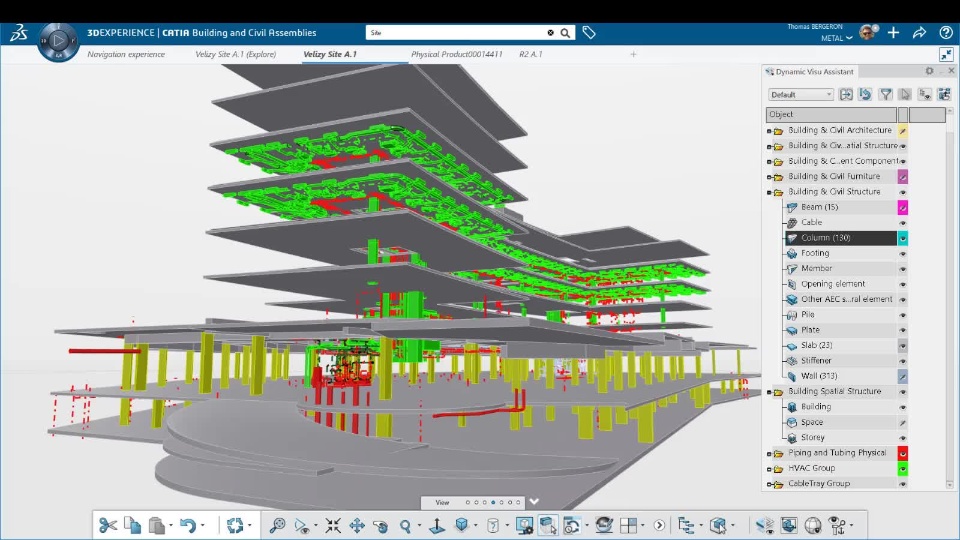Select the Velizy Site A.1 tab
This screenshot has width=960, height=540.
click(x=330, y=54)
